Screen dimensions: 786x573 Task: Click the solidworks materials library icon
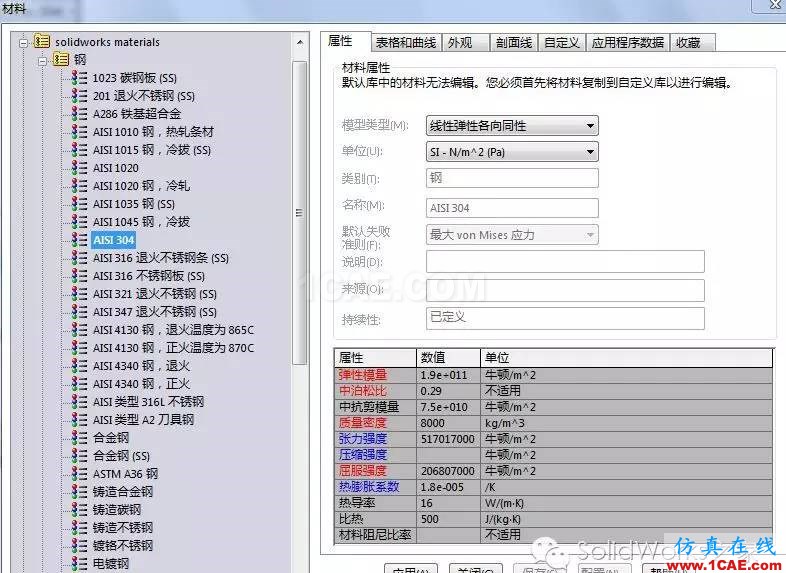tap(42, 41)
